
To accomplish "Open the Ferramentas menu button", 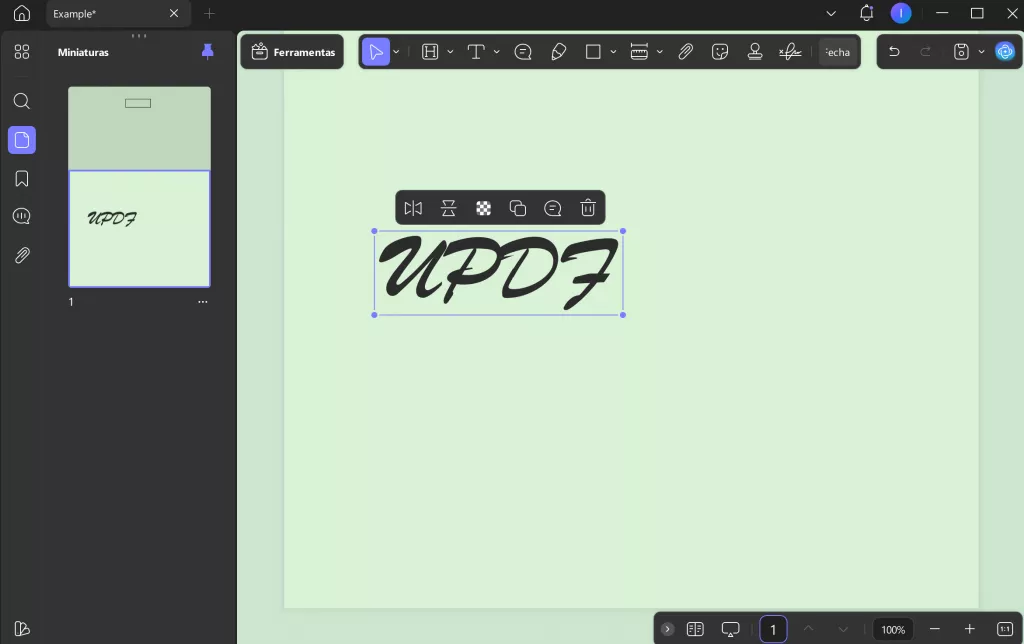I will pos(293,52).
